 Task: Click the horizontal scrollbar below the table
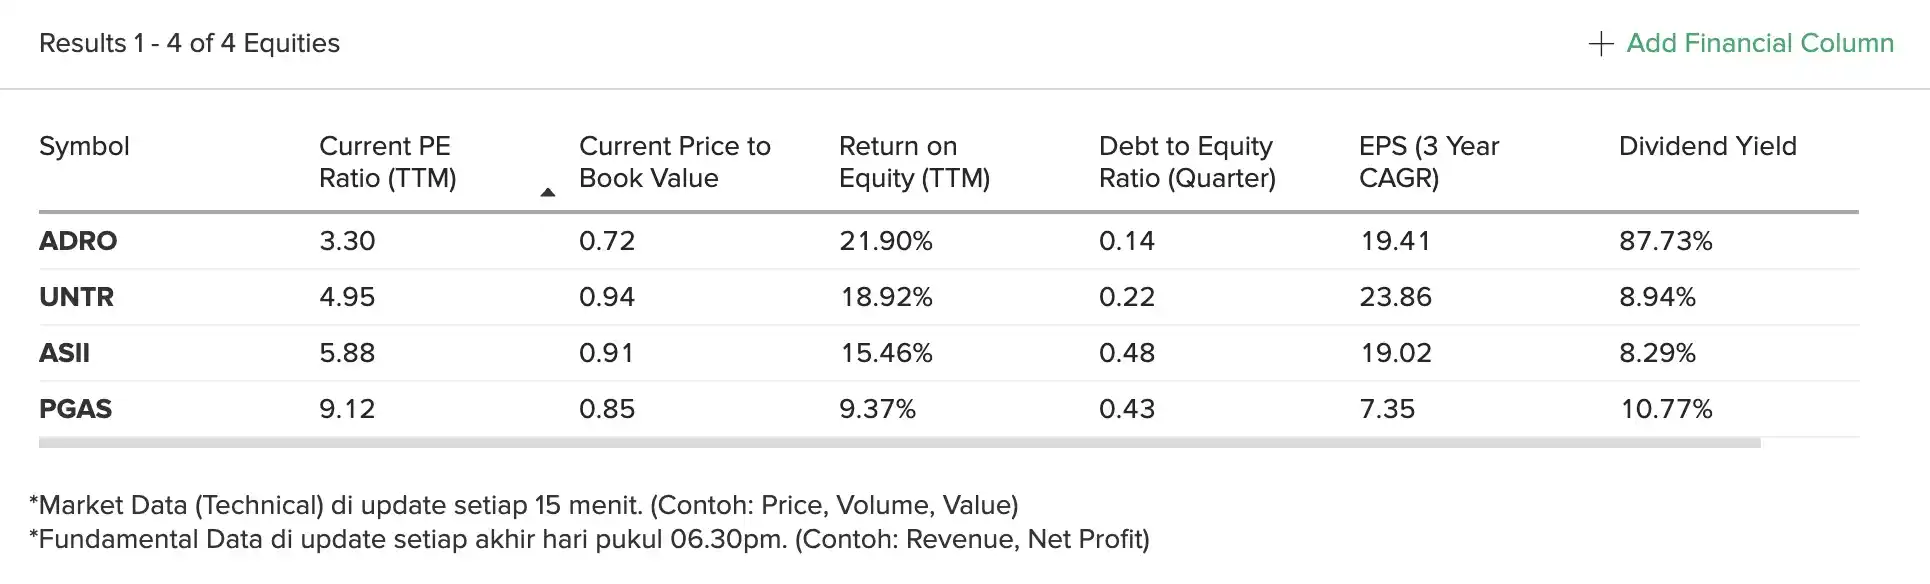[x=898, y=442]
